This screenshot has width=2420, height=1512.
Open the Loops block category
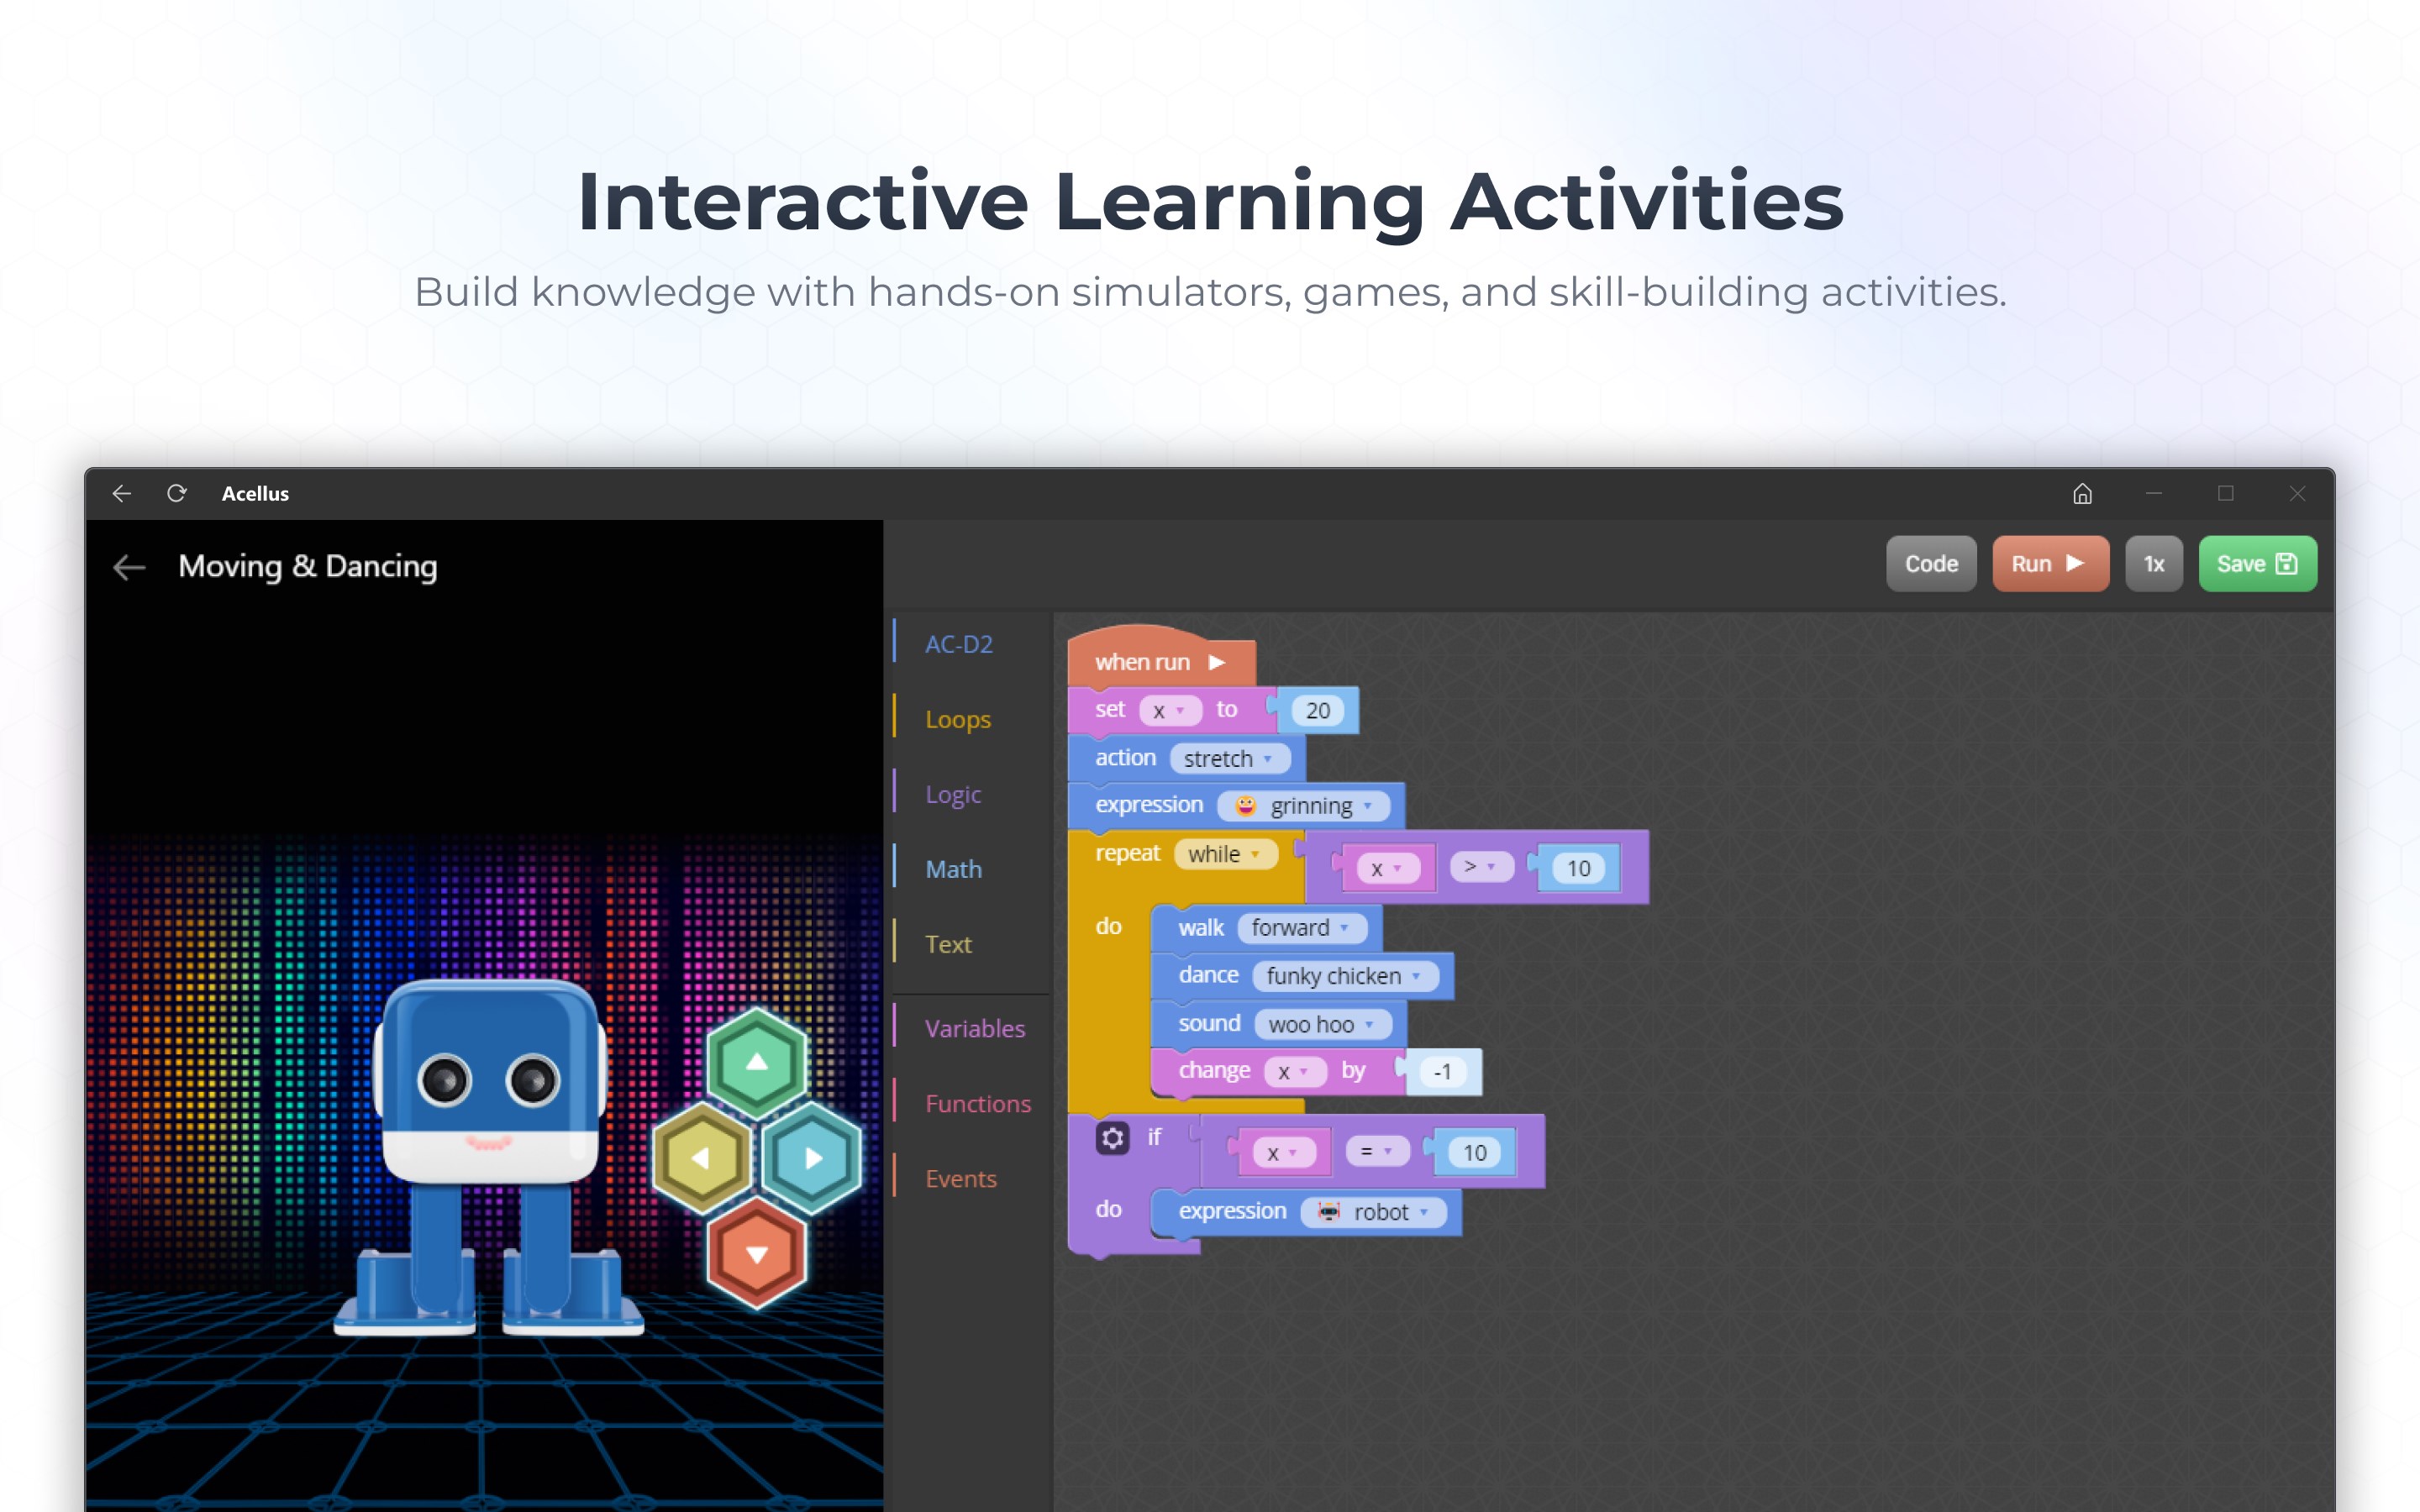click(957, 720)
